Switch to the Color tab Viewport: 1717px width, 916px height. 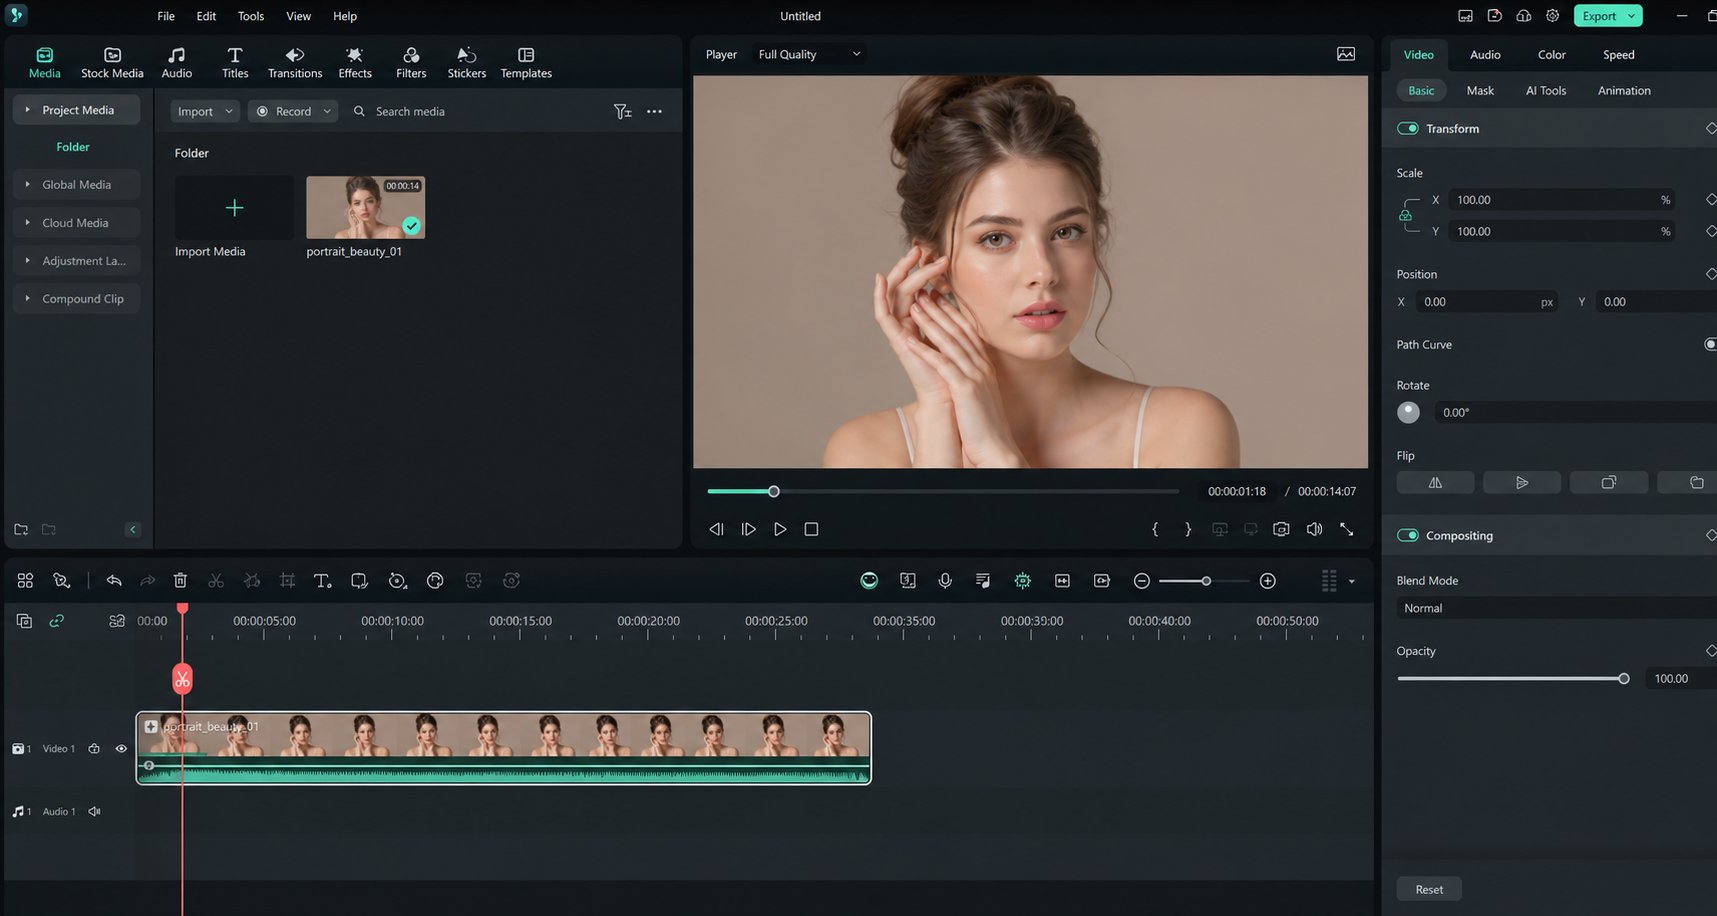tap(1551, 55)
